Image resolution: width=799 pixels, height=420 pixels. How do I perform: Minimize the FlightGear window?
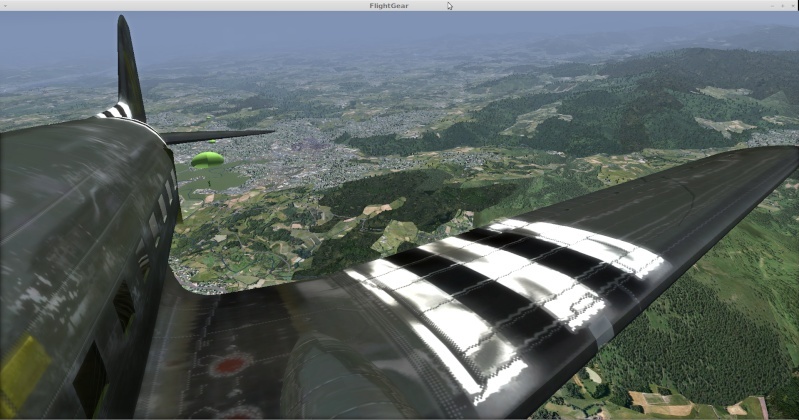tap(773, 6)
